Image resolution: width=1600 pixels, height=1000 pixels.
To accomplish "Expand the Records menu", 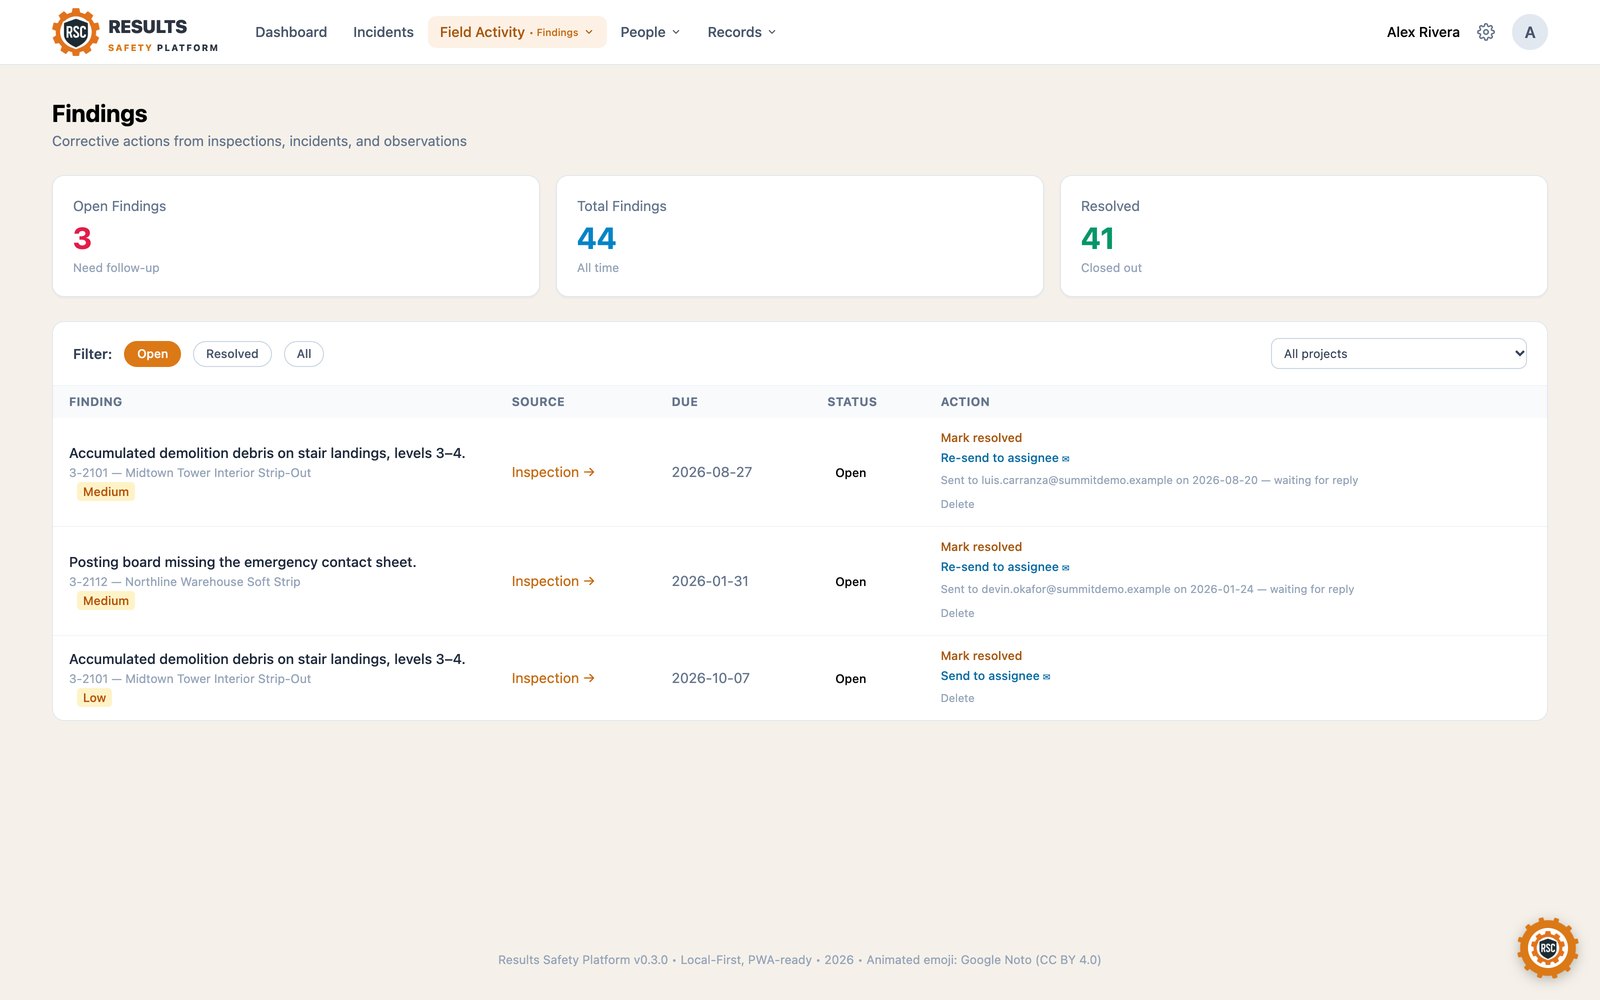I will [741, 32].
